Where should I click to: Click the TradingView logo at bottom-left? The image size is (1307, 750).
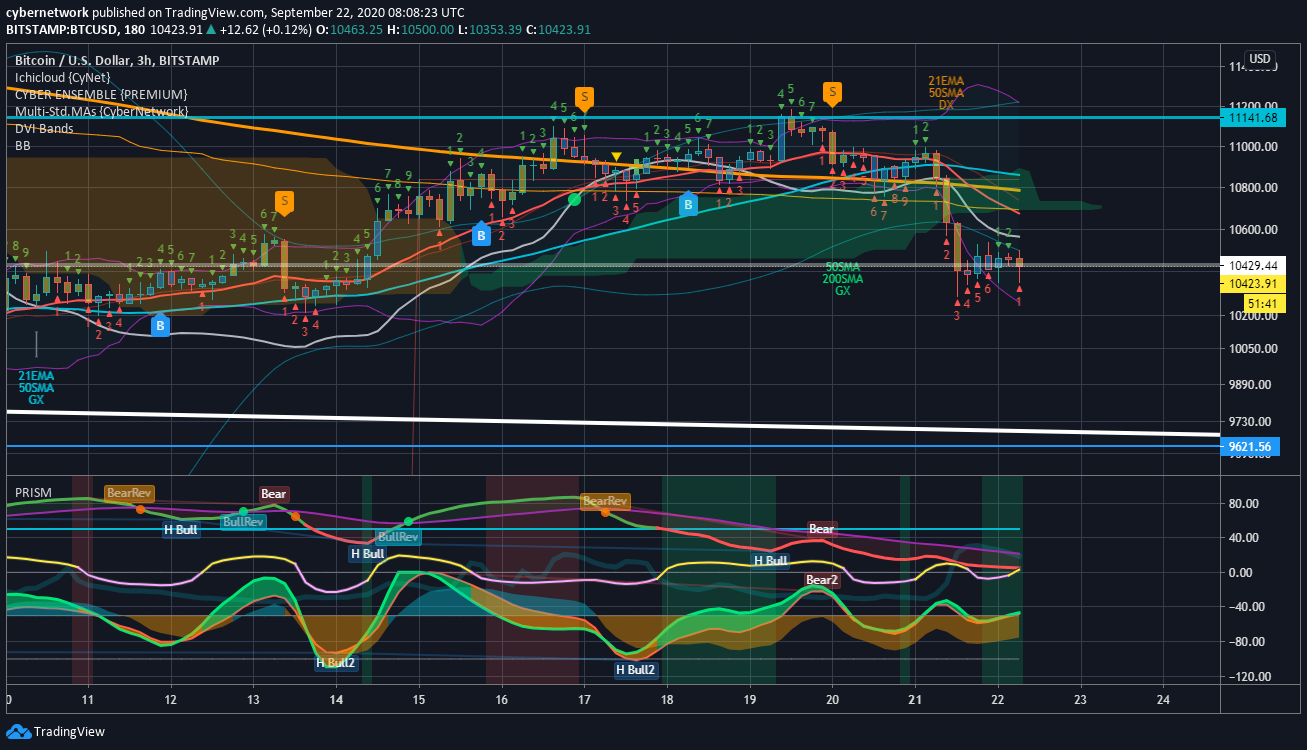click(x=55, y=732)
